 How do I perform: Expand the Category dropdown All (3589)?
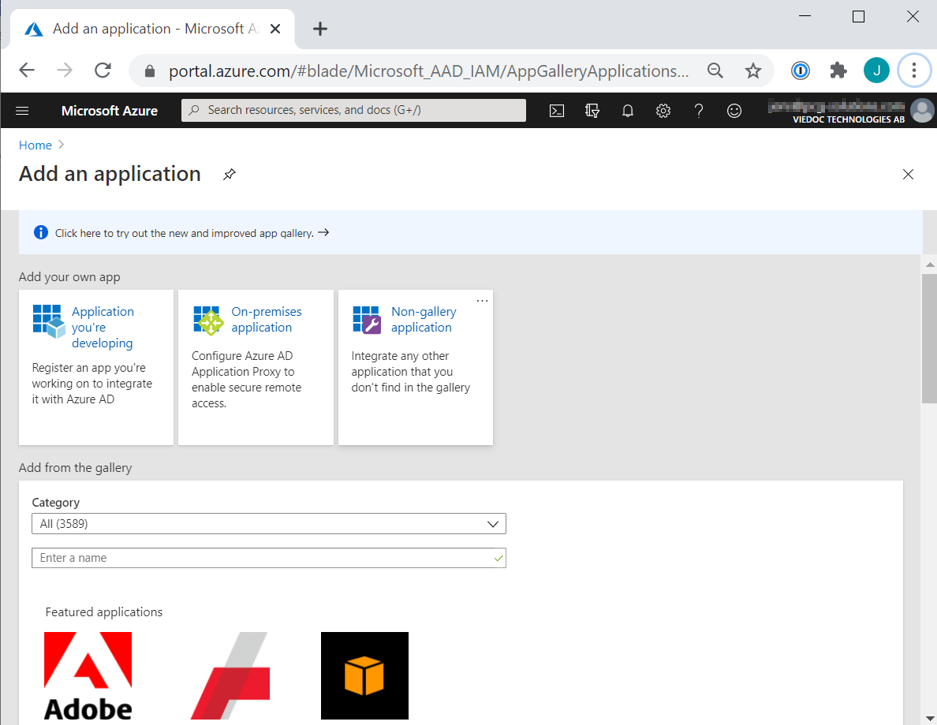(x=268, y=524)
